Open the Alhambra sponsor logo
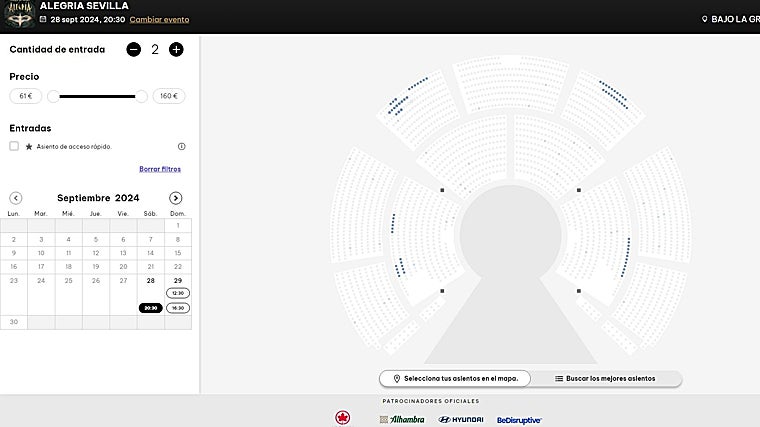760x427 pixels. (x=402, y=419)
